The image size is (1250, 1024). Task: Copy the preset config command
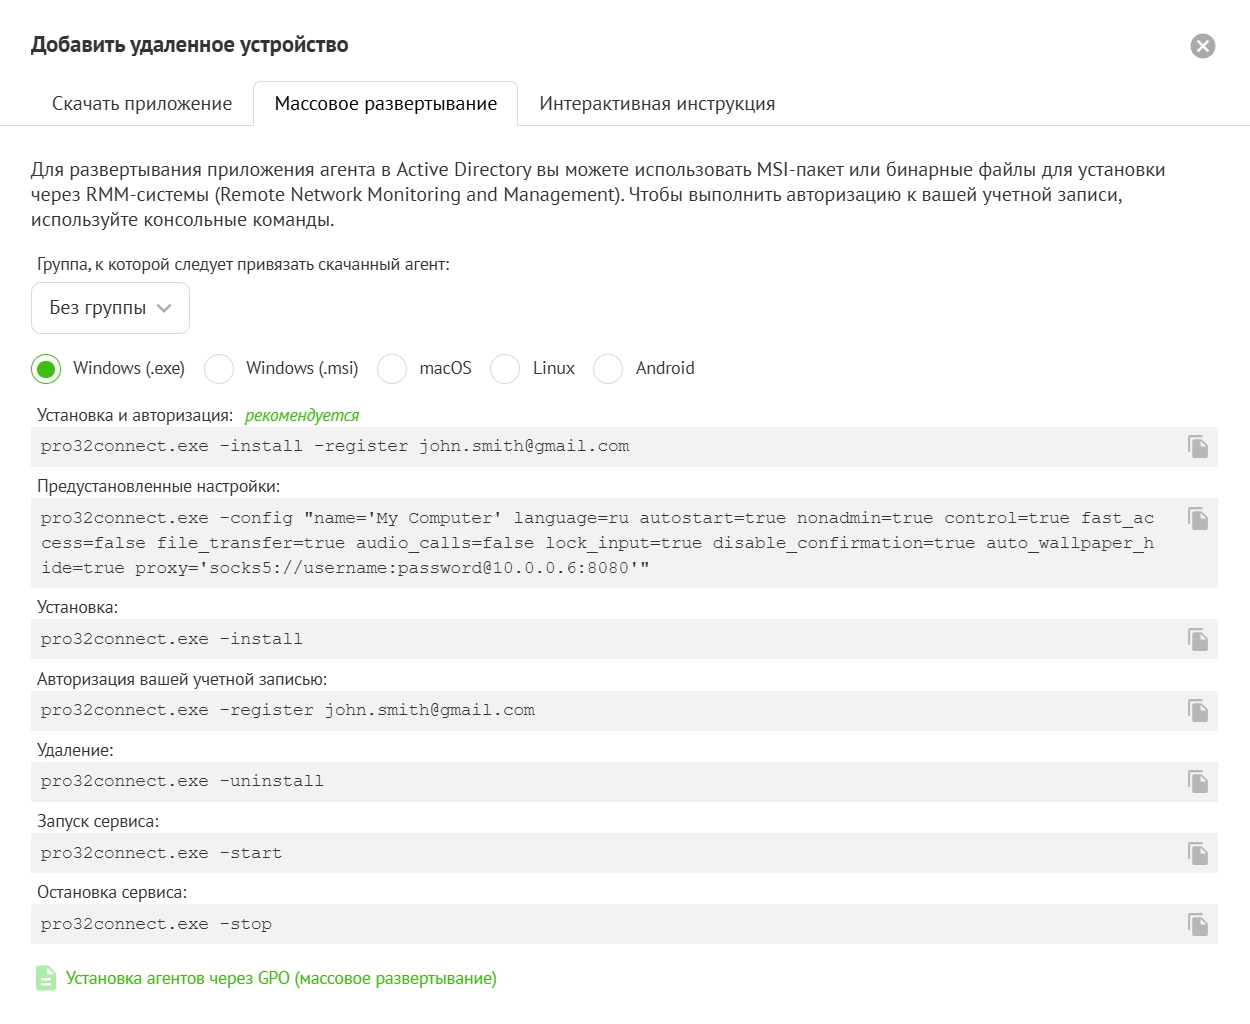pyautogui.click(x=1197, y=519)
